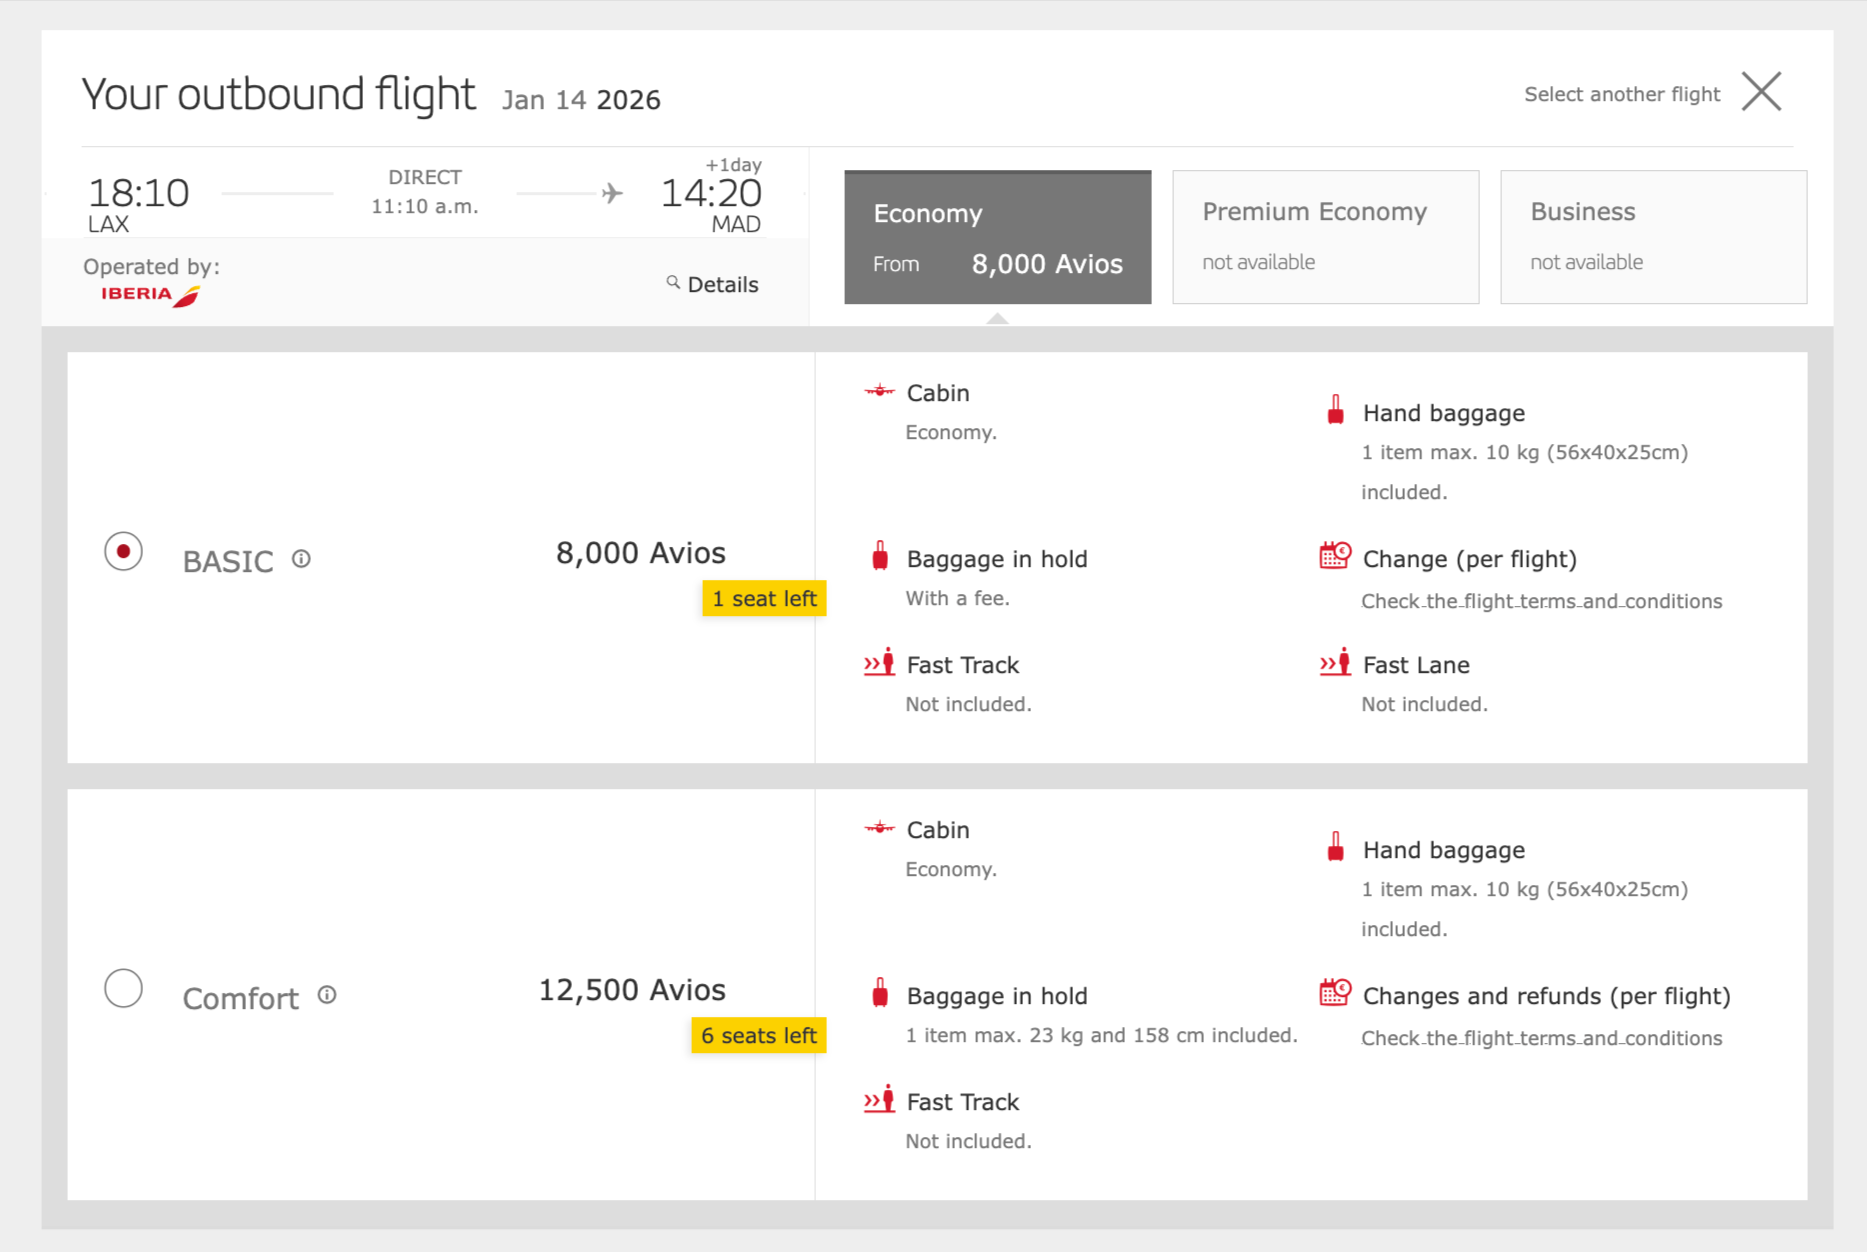Click Select another flight

tap(1622, 93)
